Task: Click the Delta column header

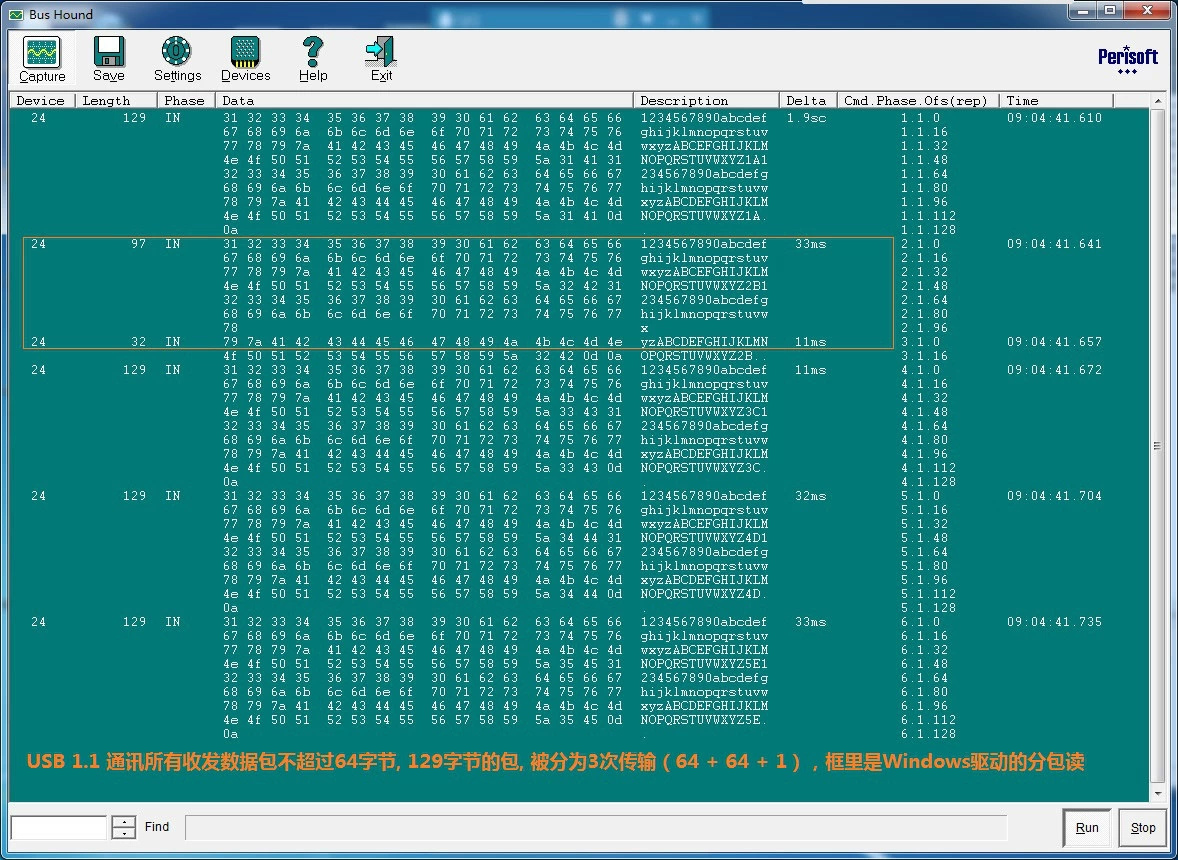Action: 808,101
